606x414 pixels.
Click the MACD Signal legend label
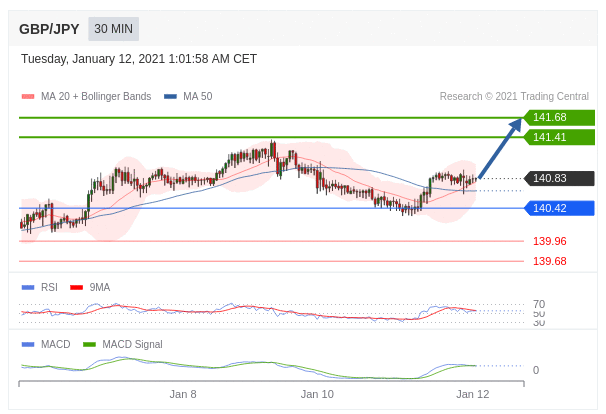click(132, 344)
